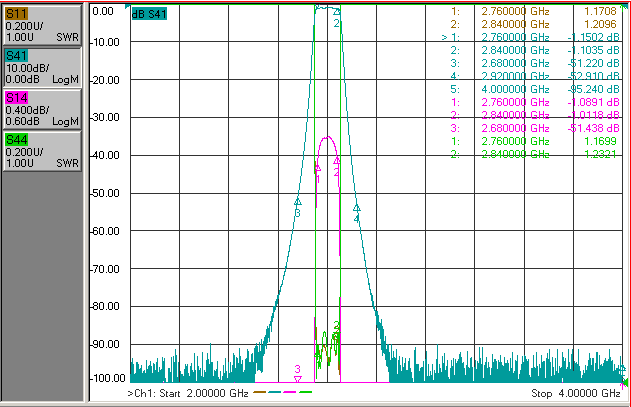
Task: Click the Stop 4.00000 GHz label
Action: click(x=576, y=393)
